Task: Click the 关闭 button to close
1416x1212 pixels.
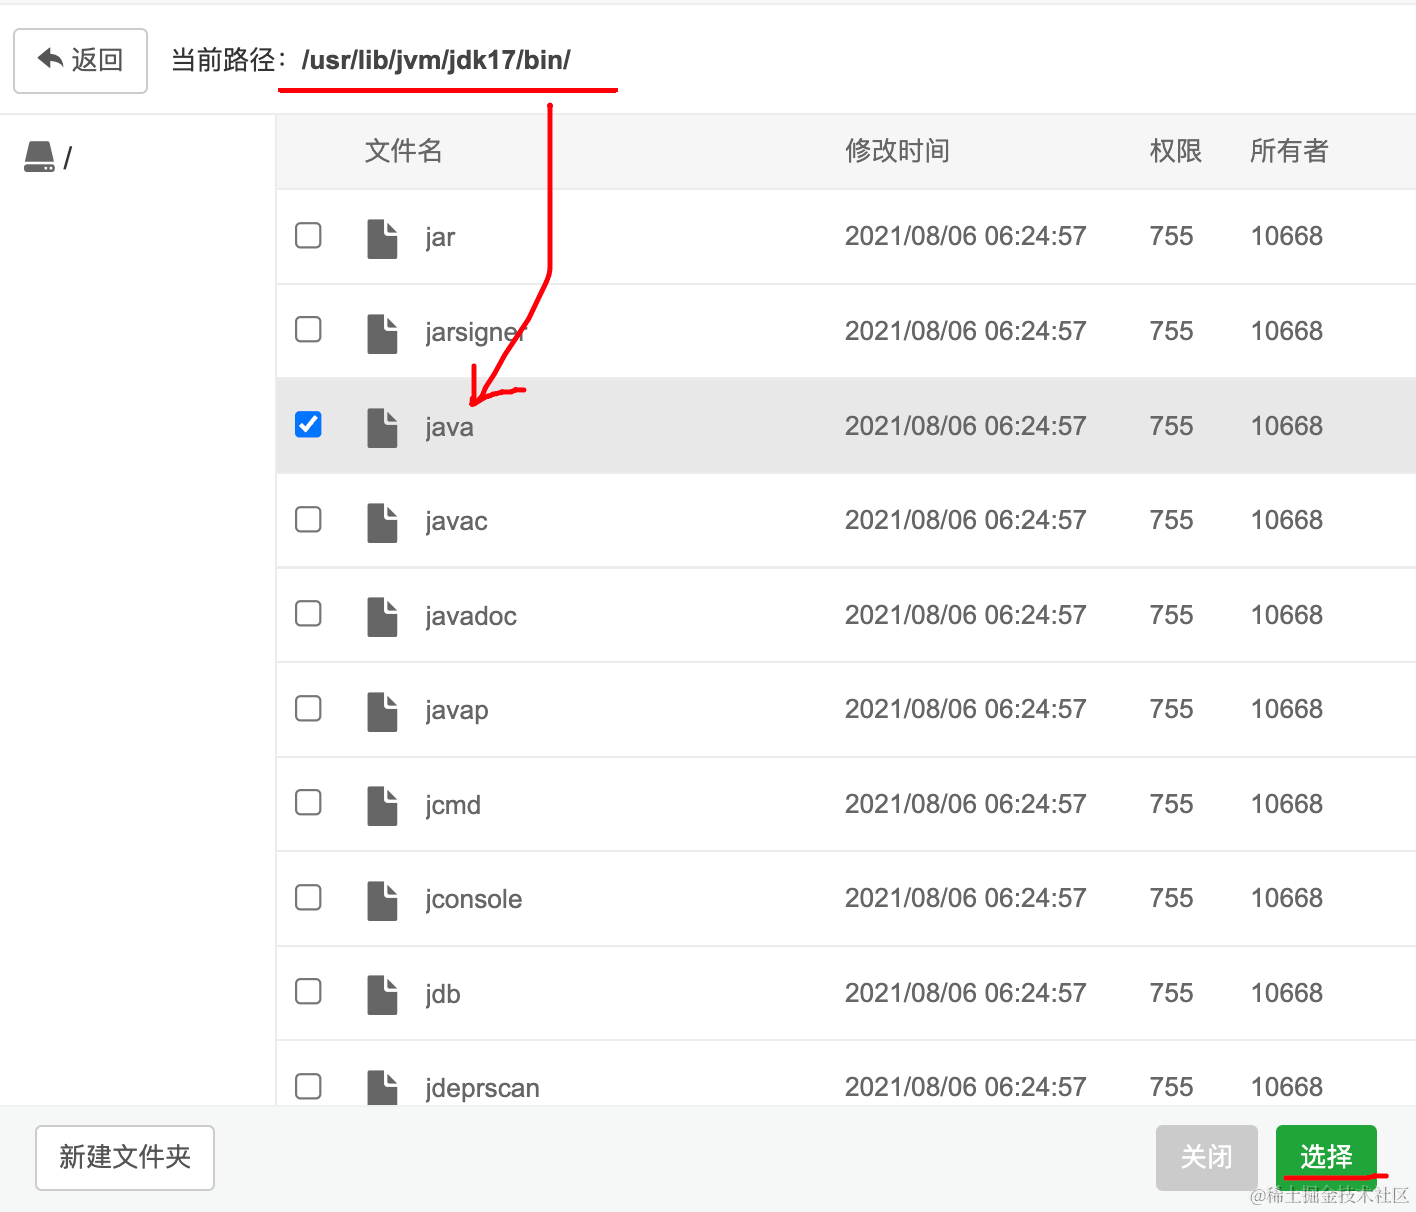Action: pos(1206,1157)
